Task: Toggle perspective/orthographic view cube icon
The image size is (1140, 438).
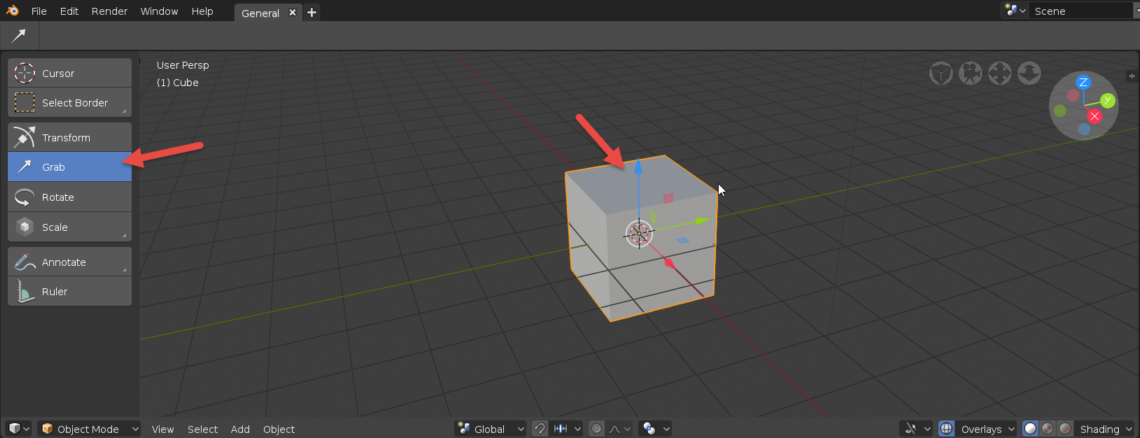Action: [941, 73]
